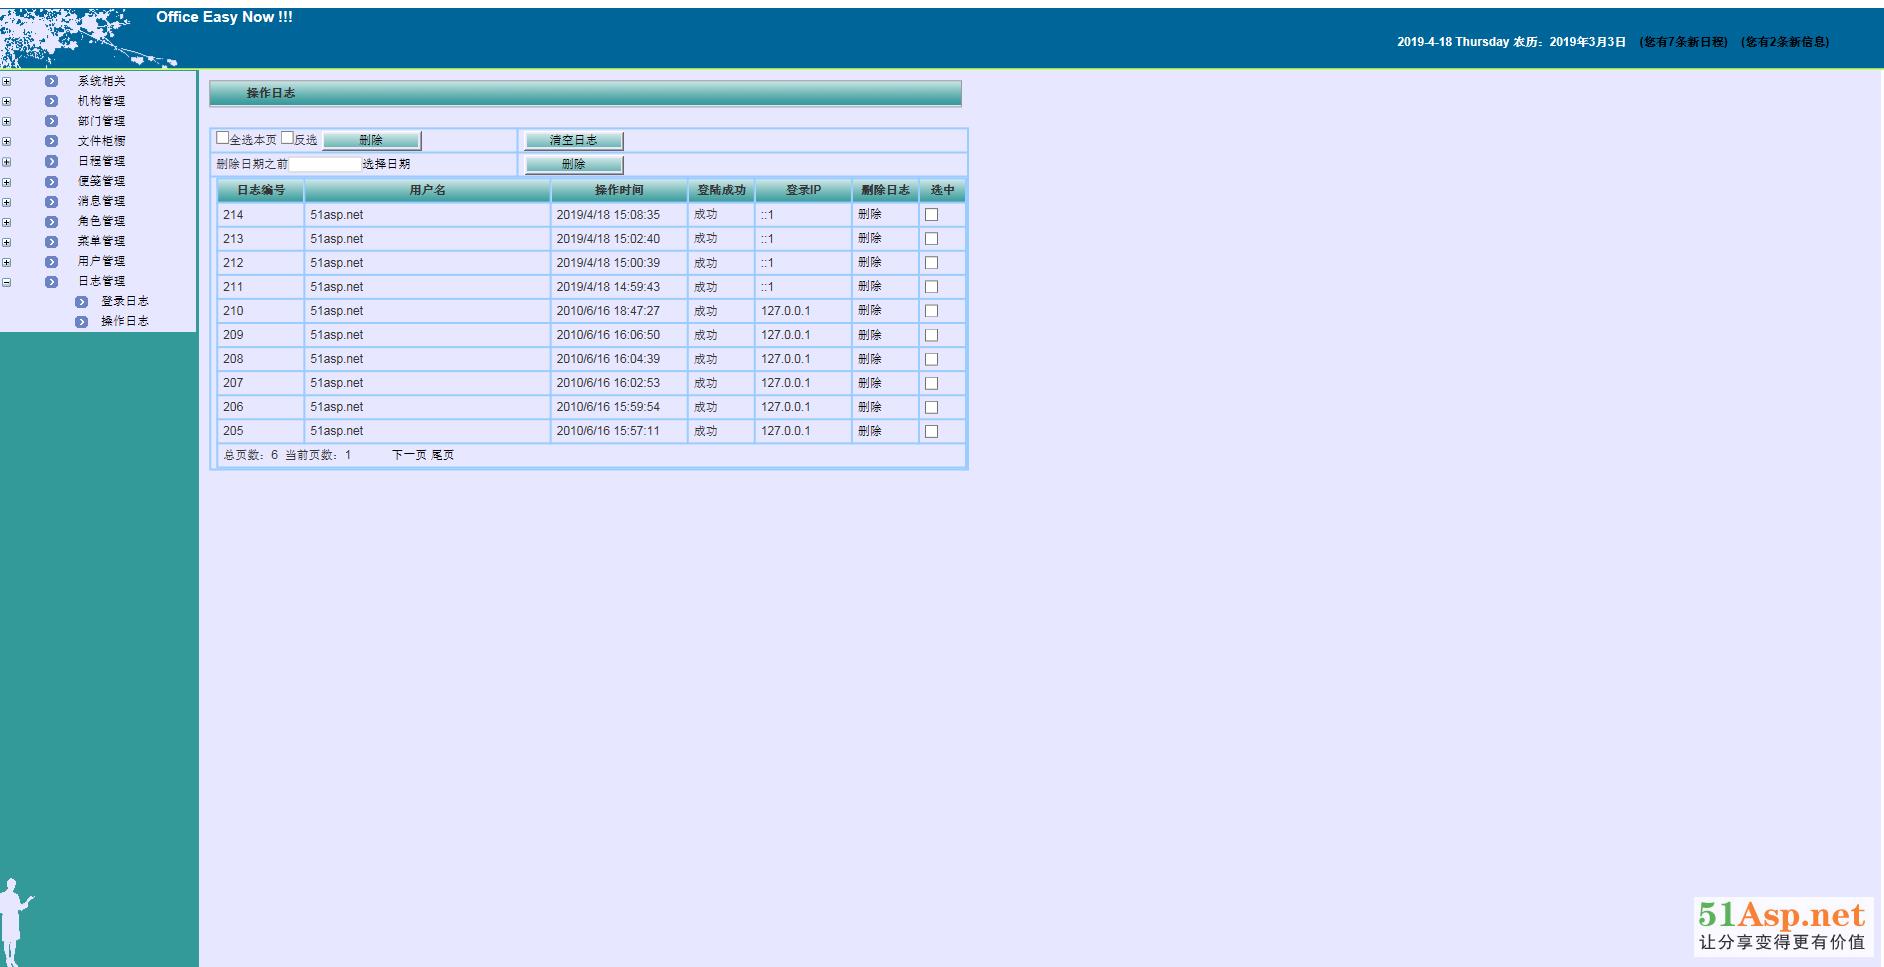The height and width of the screenshot is (967, 1884).
Task: Click arrow icon next to 消息管理
Action: click(x=51, y=201)
